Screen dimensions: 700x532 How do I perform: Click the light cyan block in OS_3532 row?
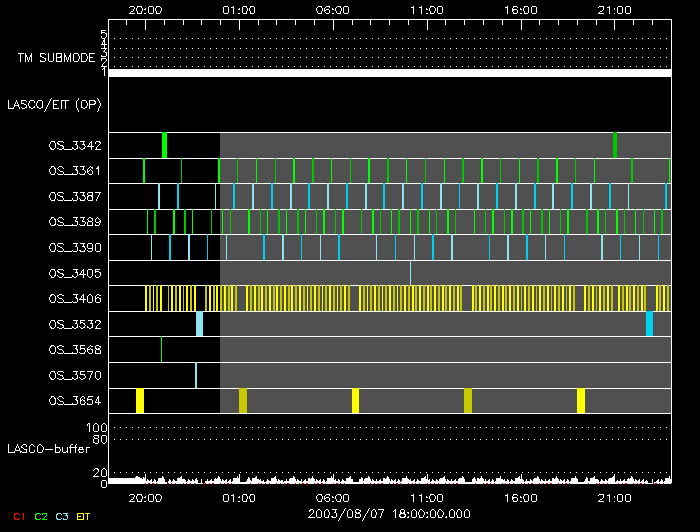[x=199, y=324]
